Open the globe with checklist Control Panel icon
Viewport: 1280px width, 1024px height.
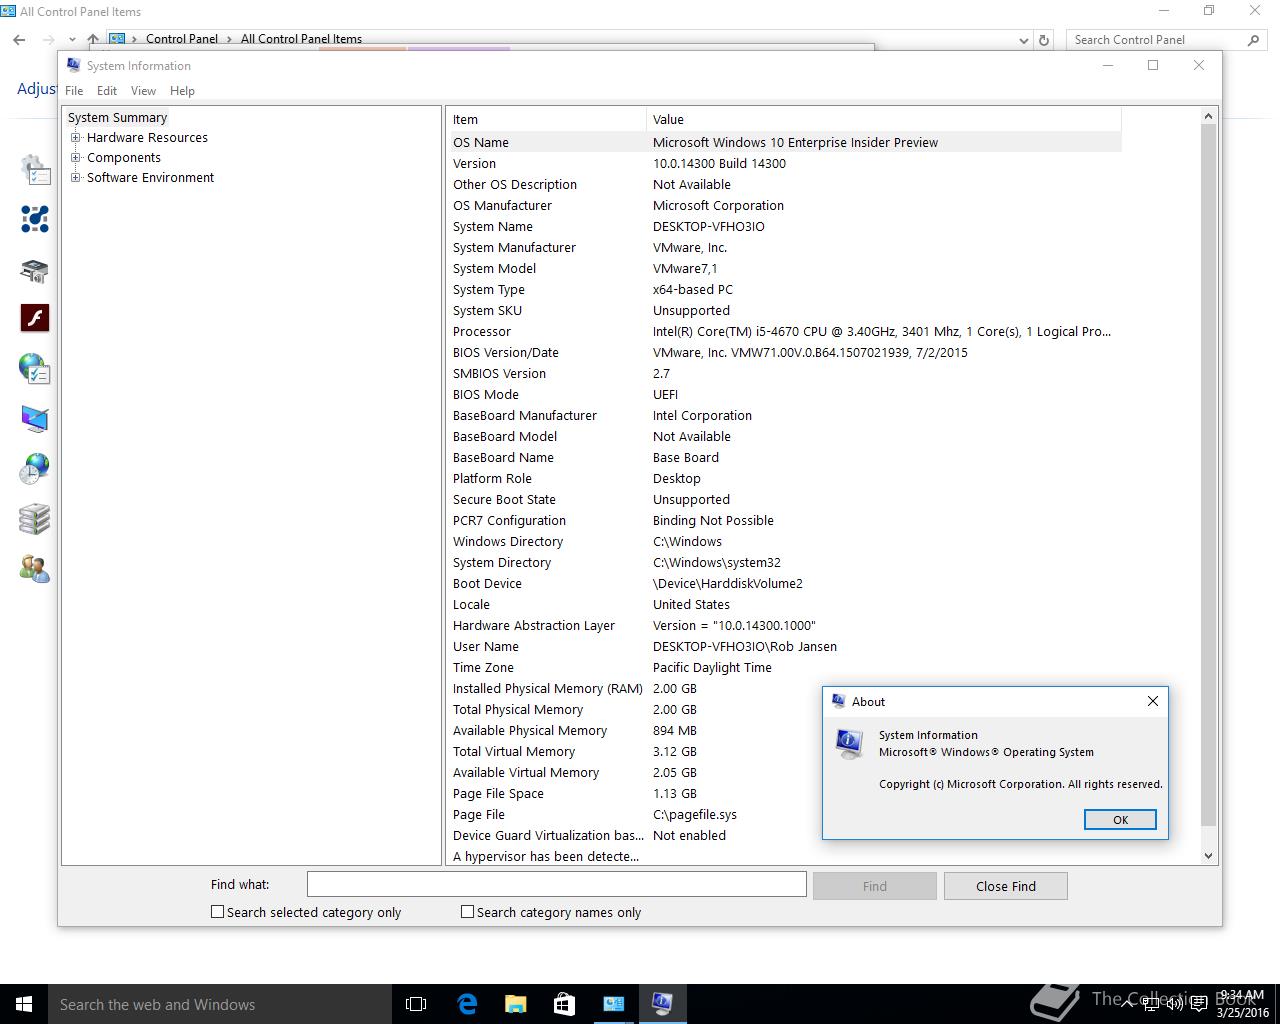tap(35, 369)
